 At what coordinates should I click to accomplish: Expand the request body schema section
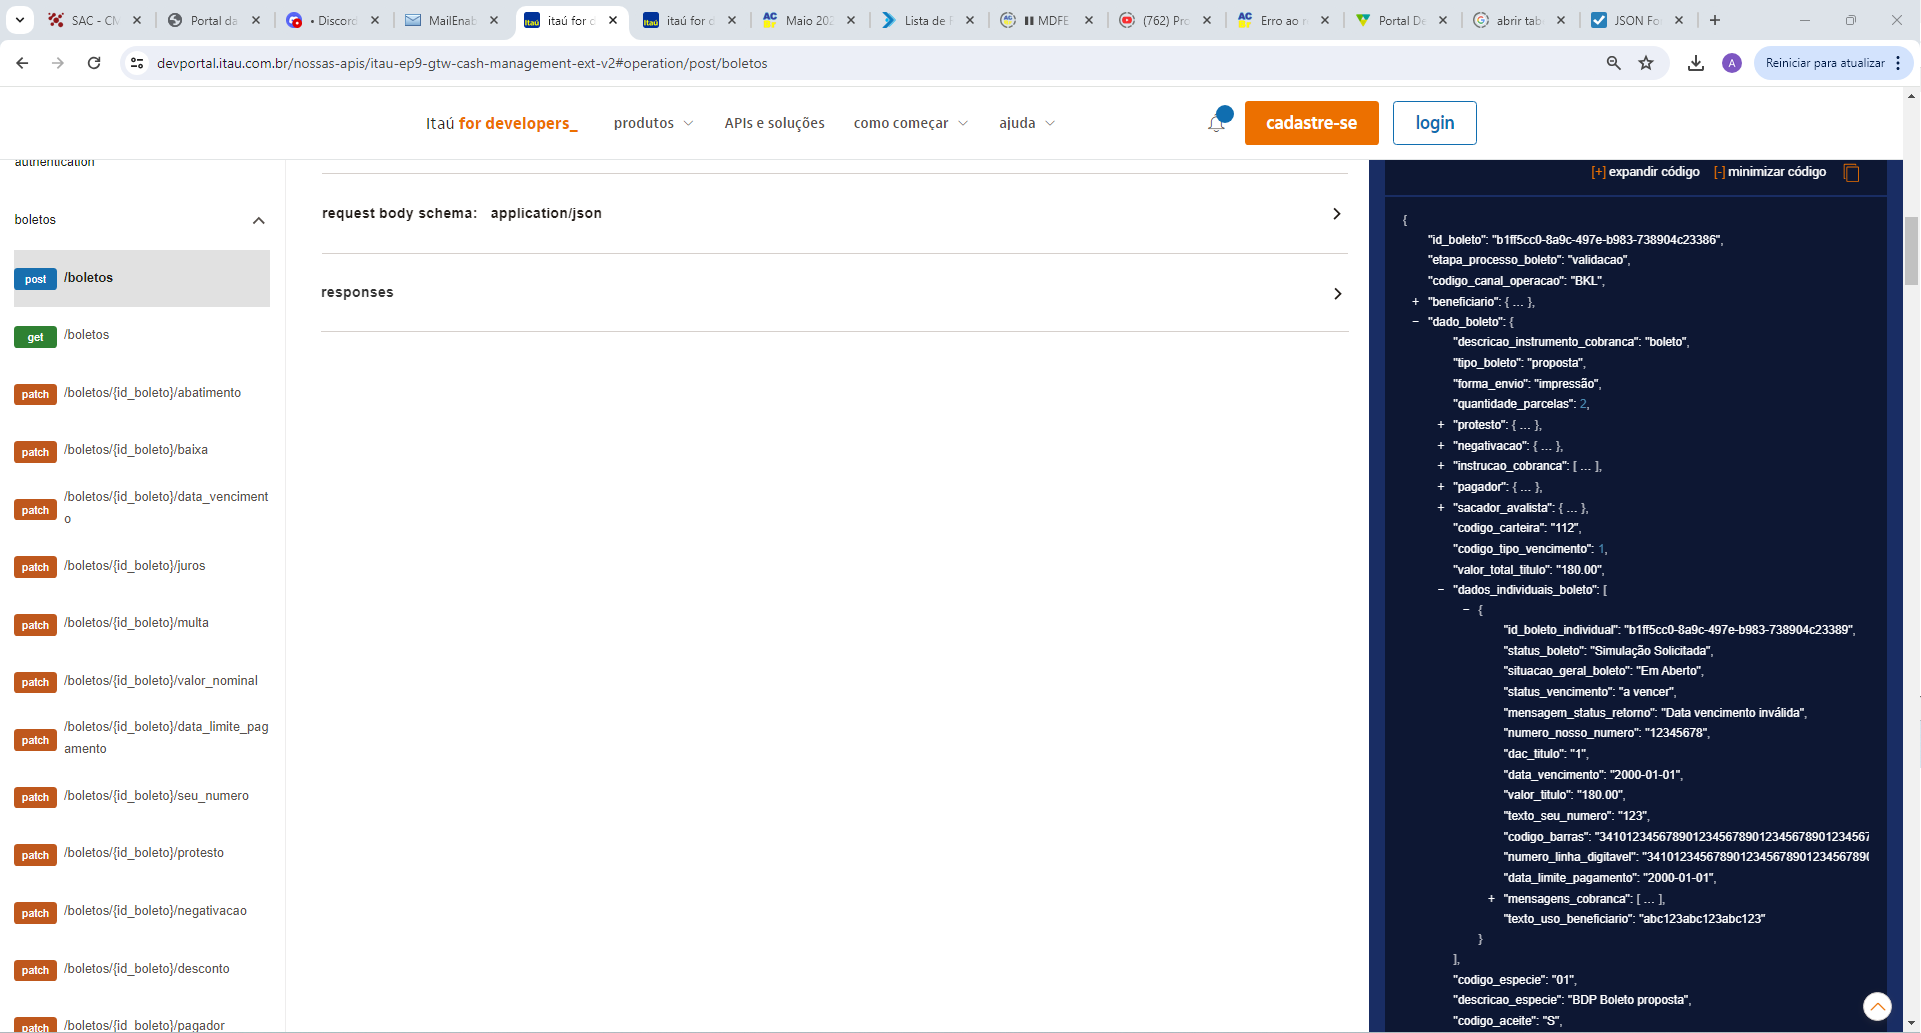point(834,213)
